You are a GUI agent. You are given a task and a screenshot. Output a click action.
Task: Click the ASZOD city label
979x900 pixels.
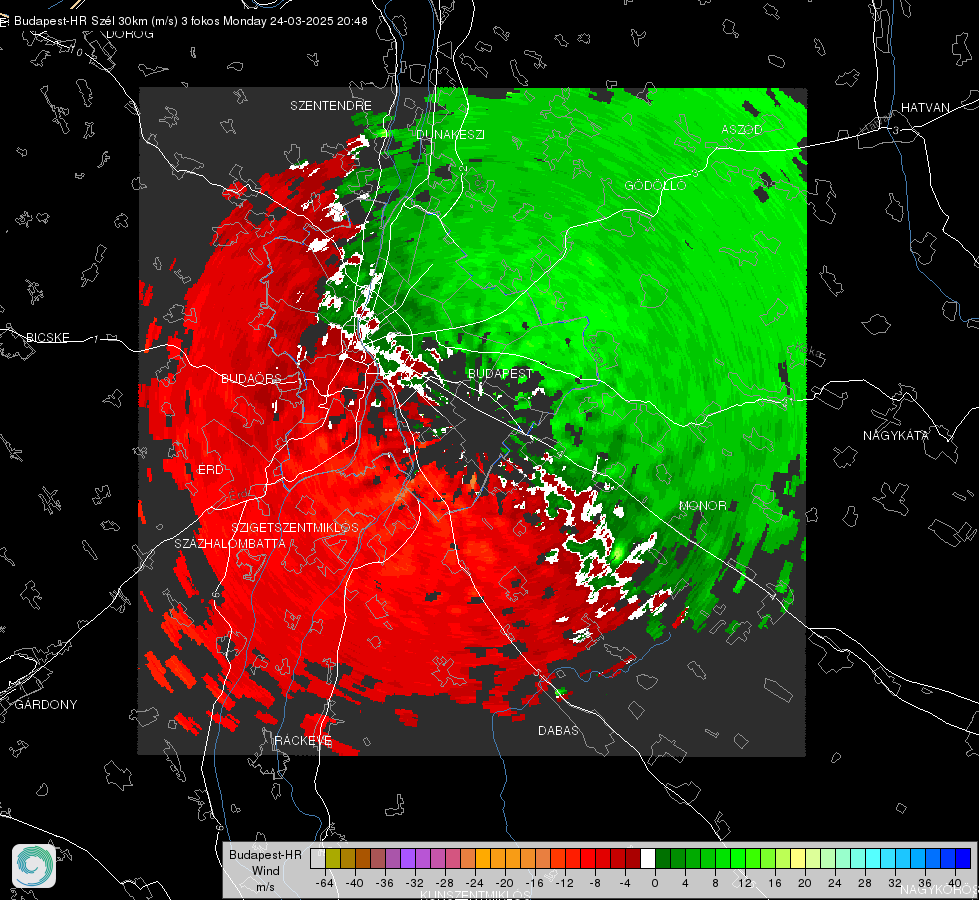[x=742, y=129]
